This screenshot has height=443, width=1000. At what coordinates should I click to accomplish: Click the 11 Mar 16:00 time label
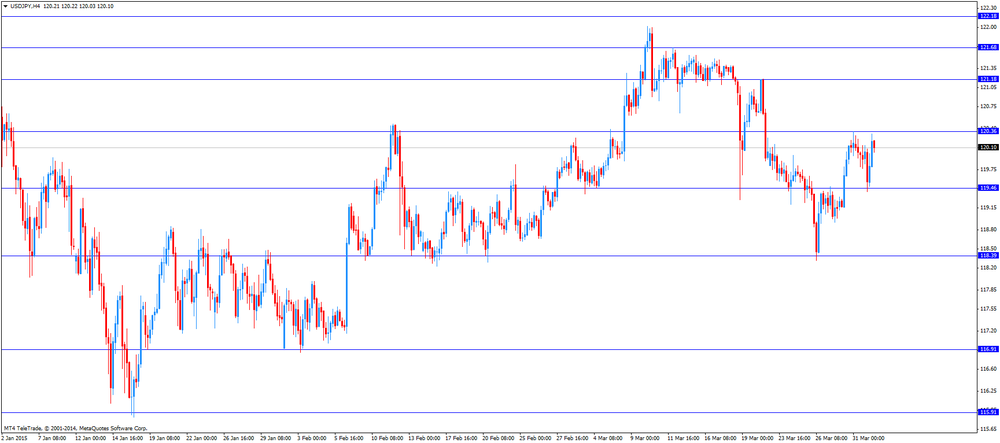(x=684, y=439)
